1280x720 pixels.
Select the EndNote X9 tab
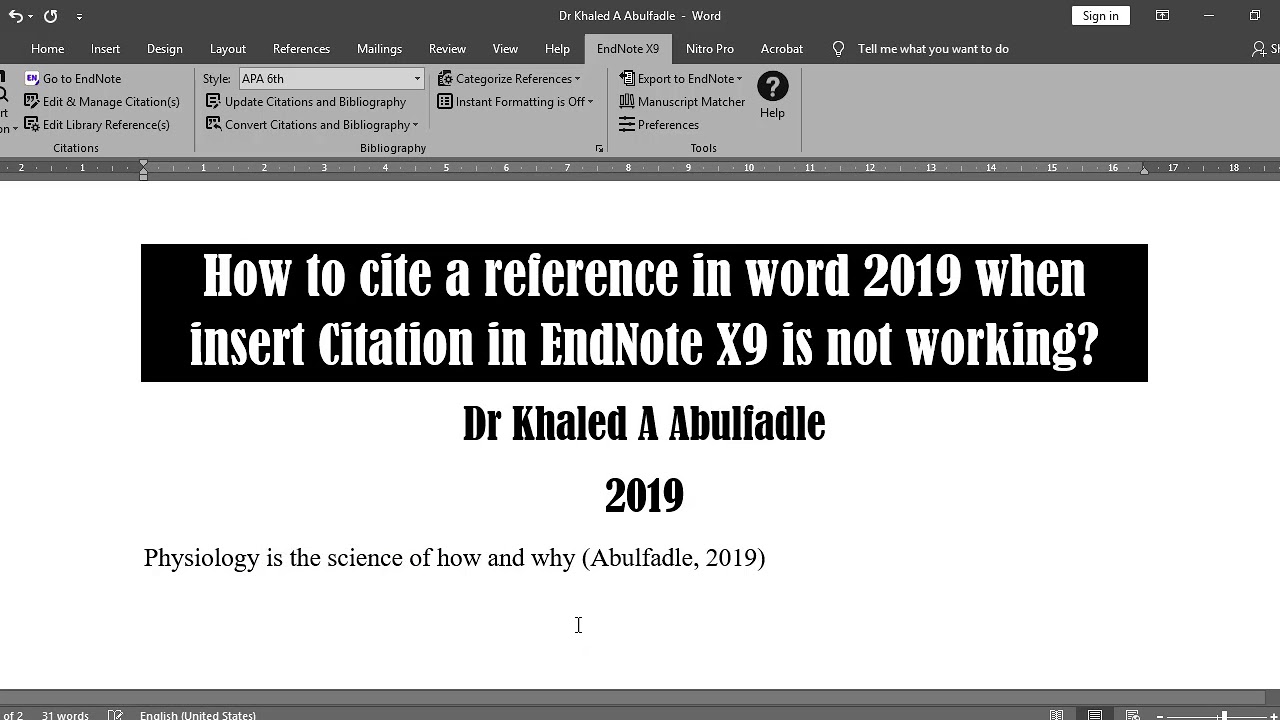click(628, 48)
